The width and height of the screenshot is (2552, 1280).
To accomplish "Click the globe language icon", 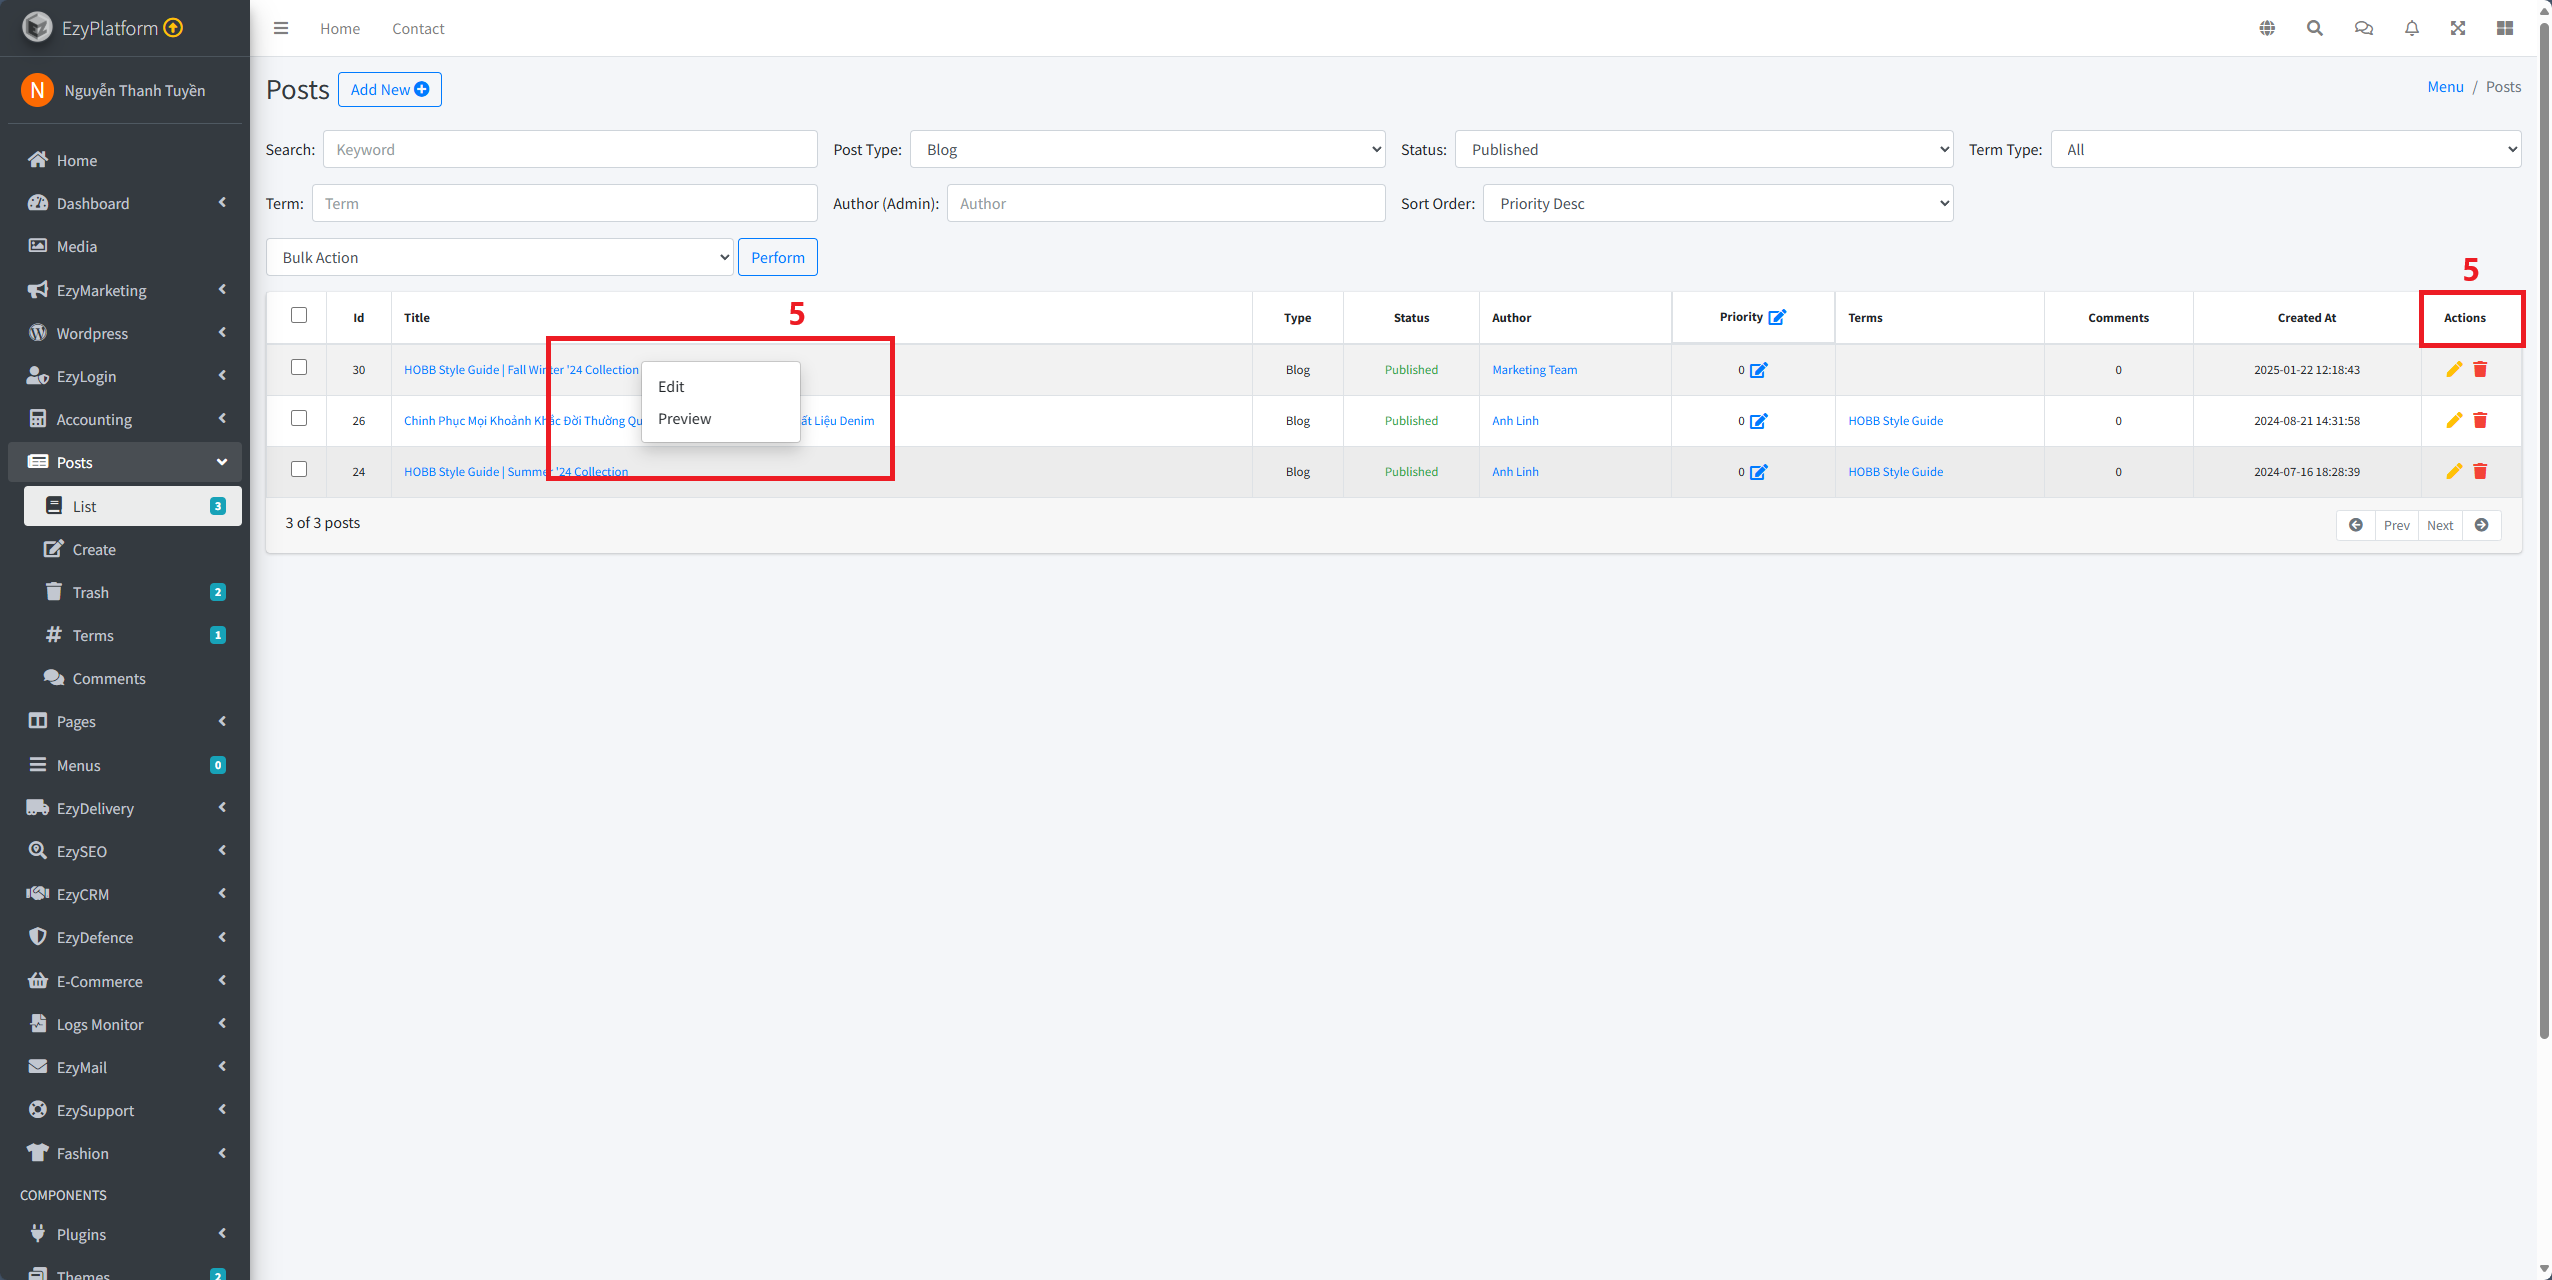I will 2267,28.
